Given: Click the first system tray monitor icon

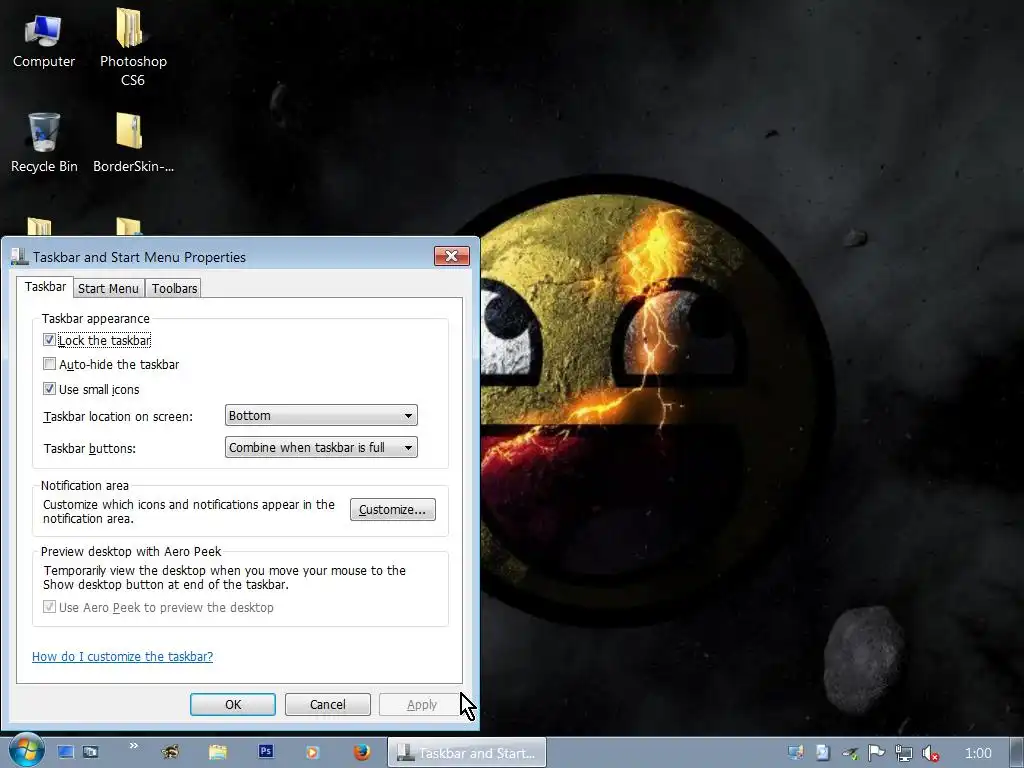Looking at the screenshot, I should [x=795, y=753].
